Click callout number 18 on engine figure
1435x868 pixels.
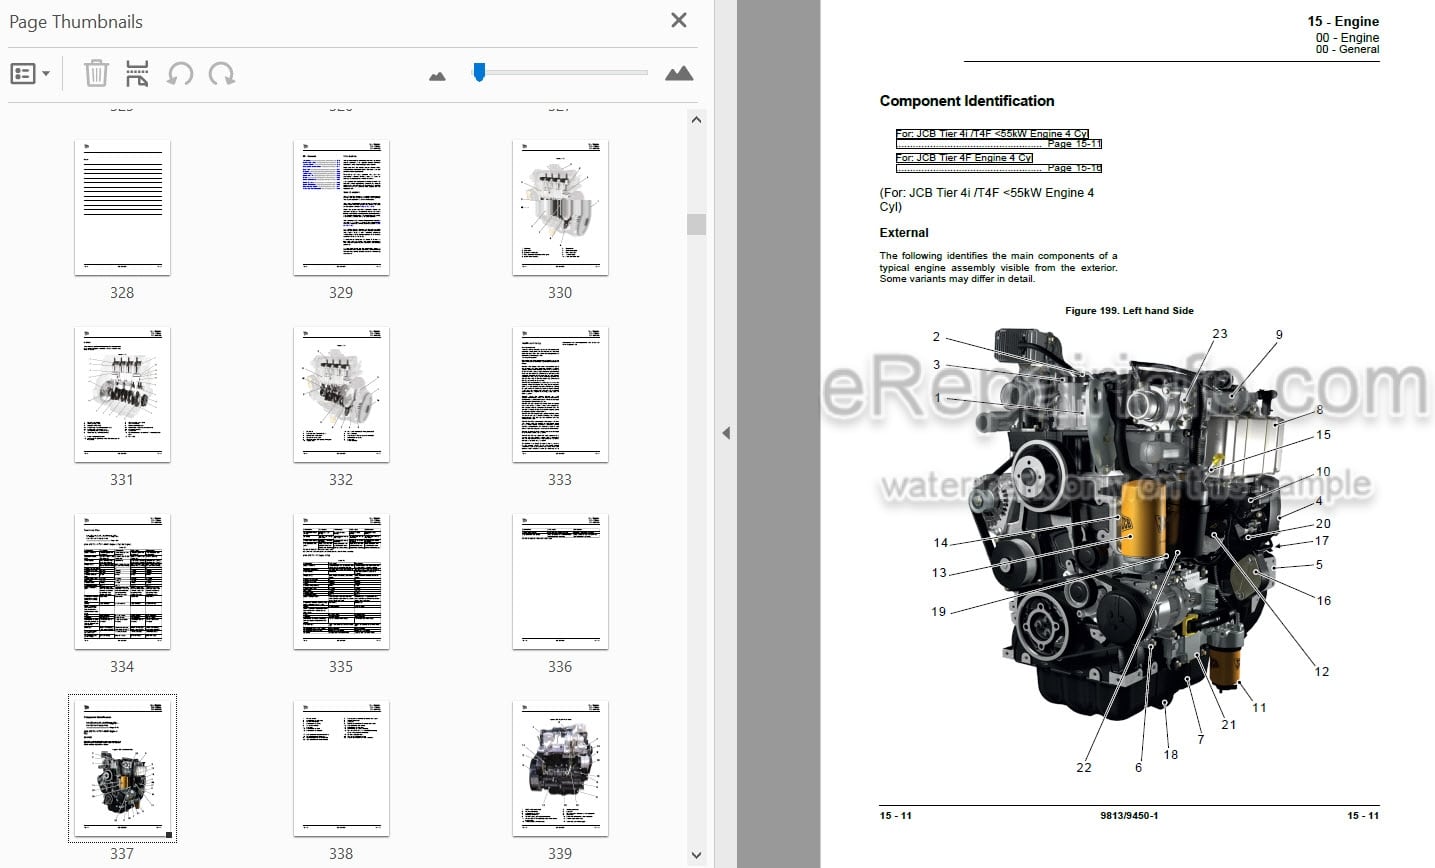coord(1171,755)
